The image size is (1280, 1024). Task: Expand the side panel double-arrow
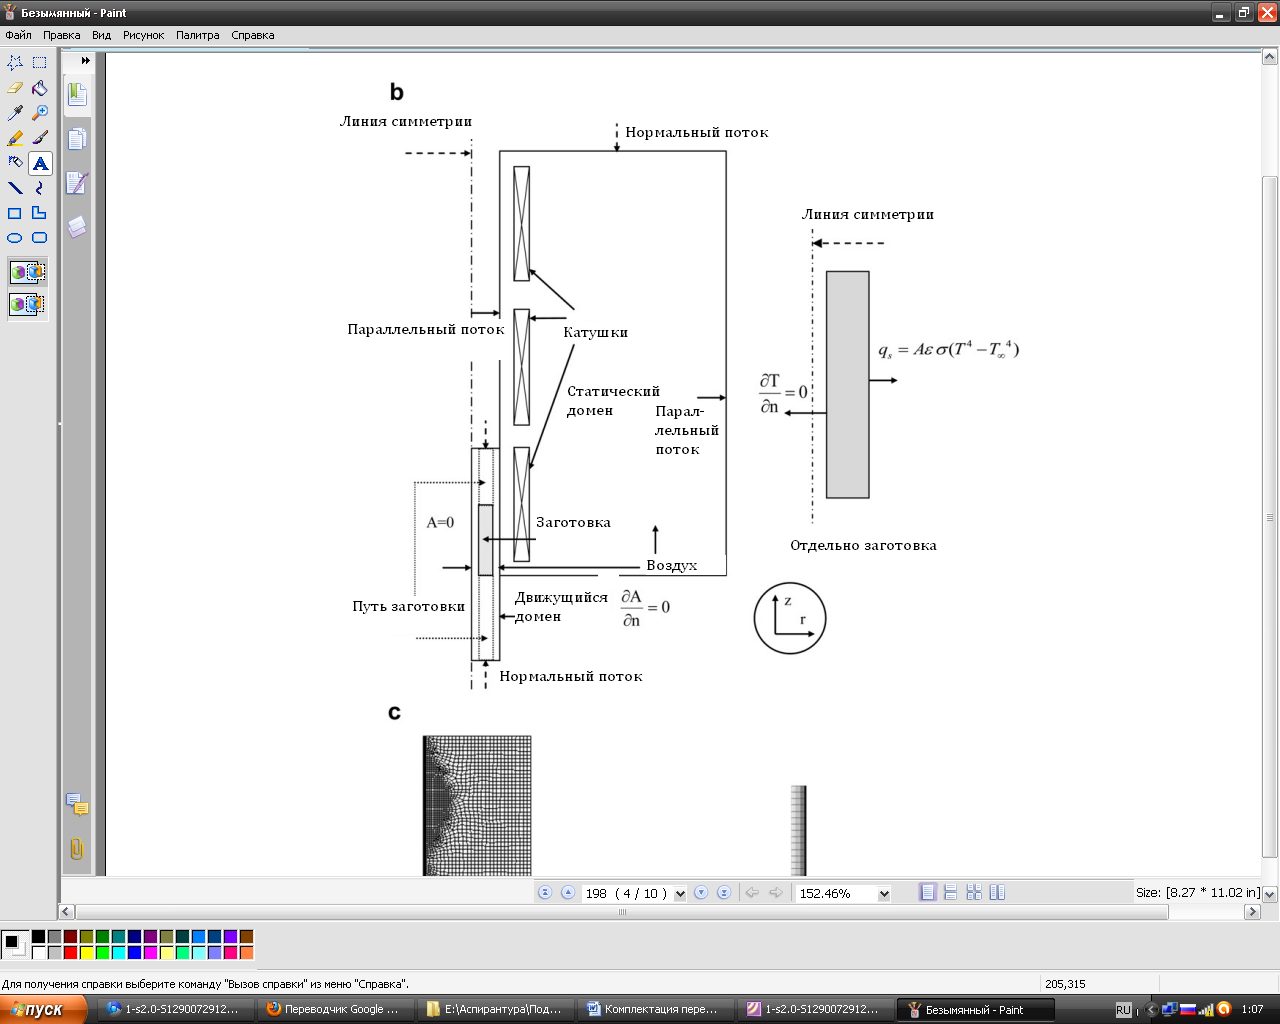(86, 61)
